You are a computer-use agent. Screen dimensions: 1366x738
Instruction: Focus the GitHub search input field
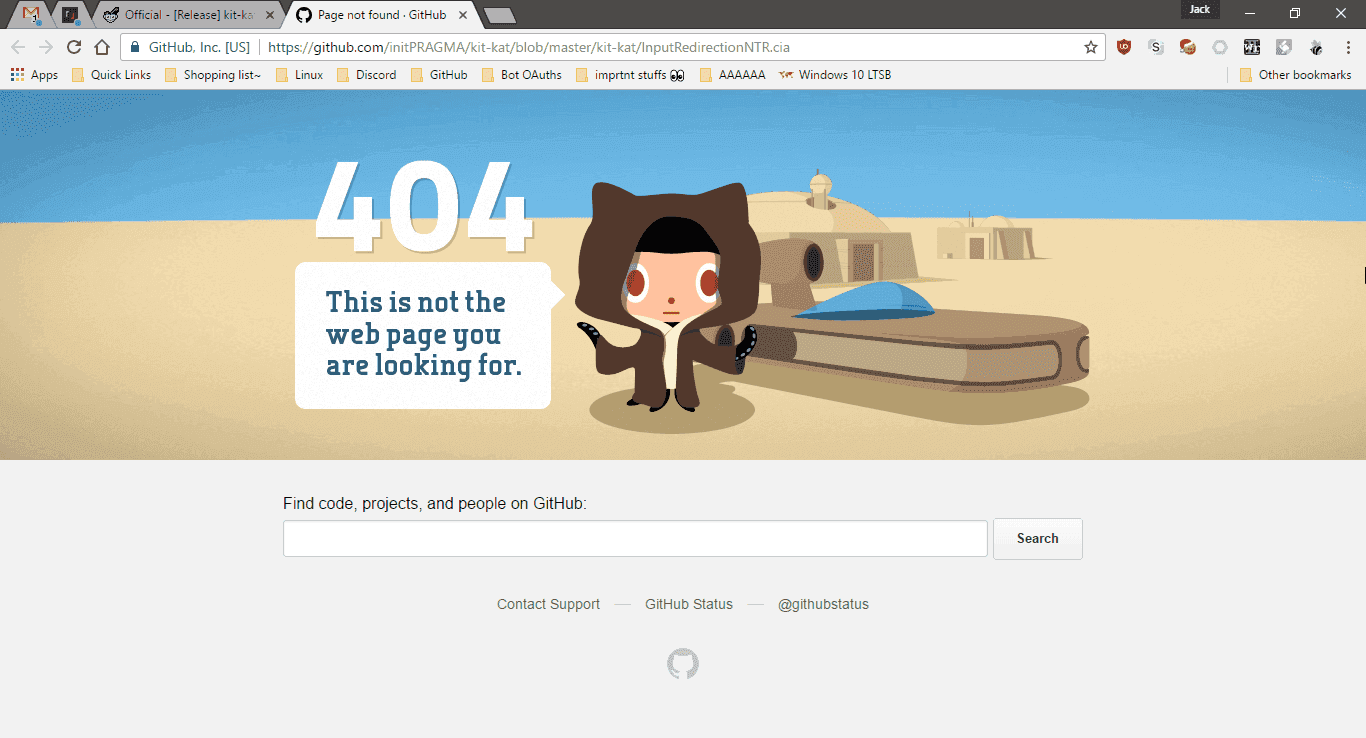pyautogui.click(x=635, y=538)
